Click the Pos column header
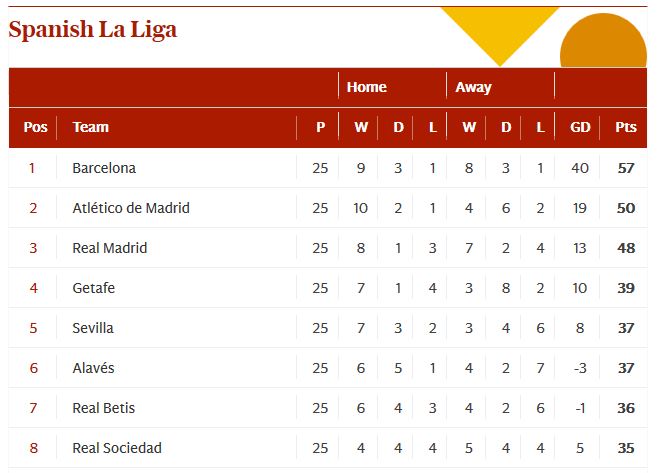The image size is (661, 473). pos(35,127)
